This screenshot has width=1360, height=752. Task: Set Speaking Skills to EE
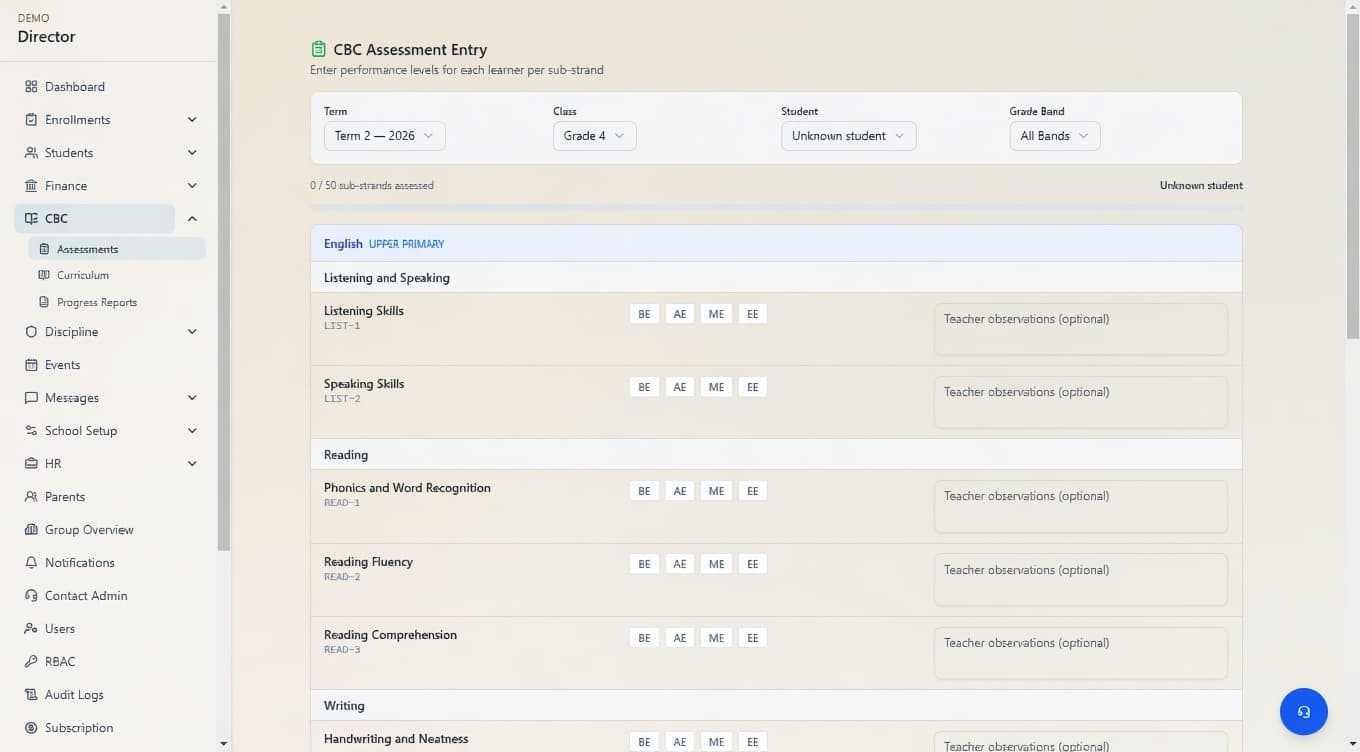(x=752, y=387)
